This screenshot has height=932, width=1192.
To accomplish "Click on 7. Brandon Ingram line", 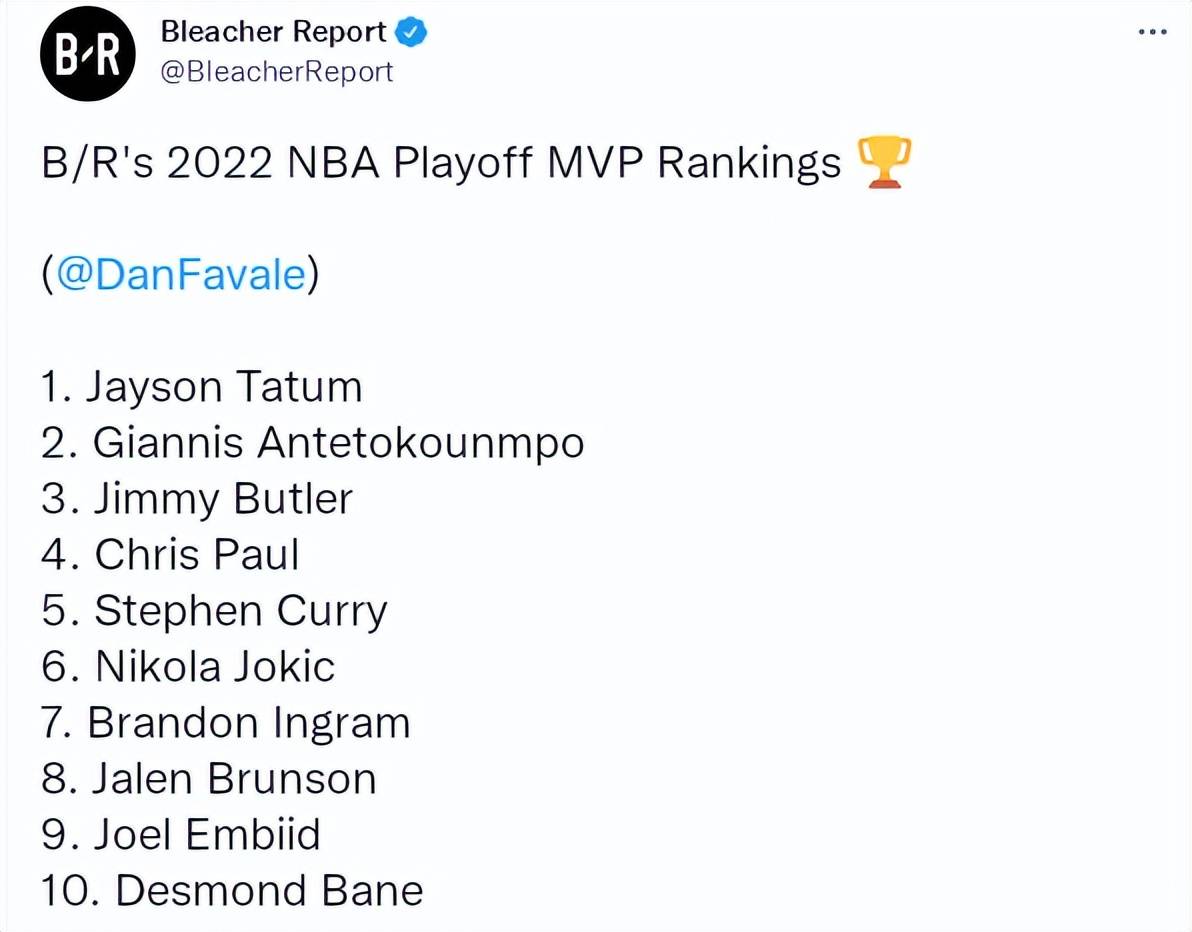I will [226, 724].
